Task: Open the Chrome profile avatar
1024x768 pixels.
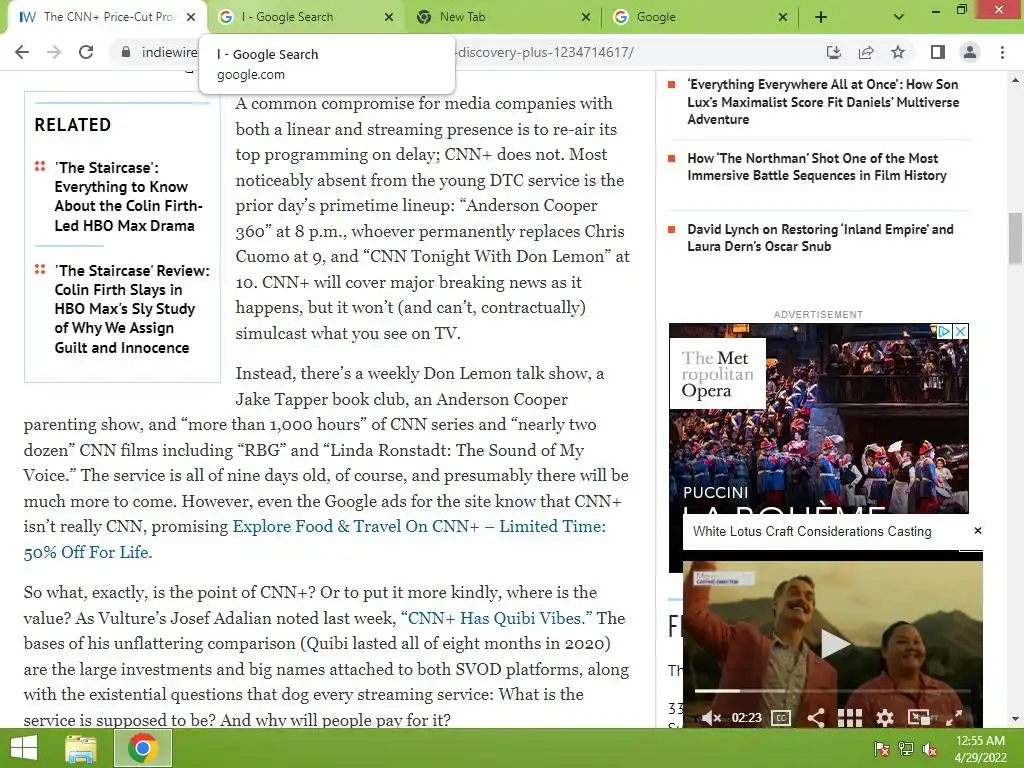Action: [970, 52]
